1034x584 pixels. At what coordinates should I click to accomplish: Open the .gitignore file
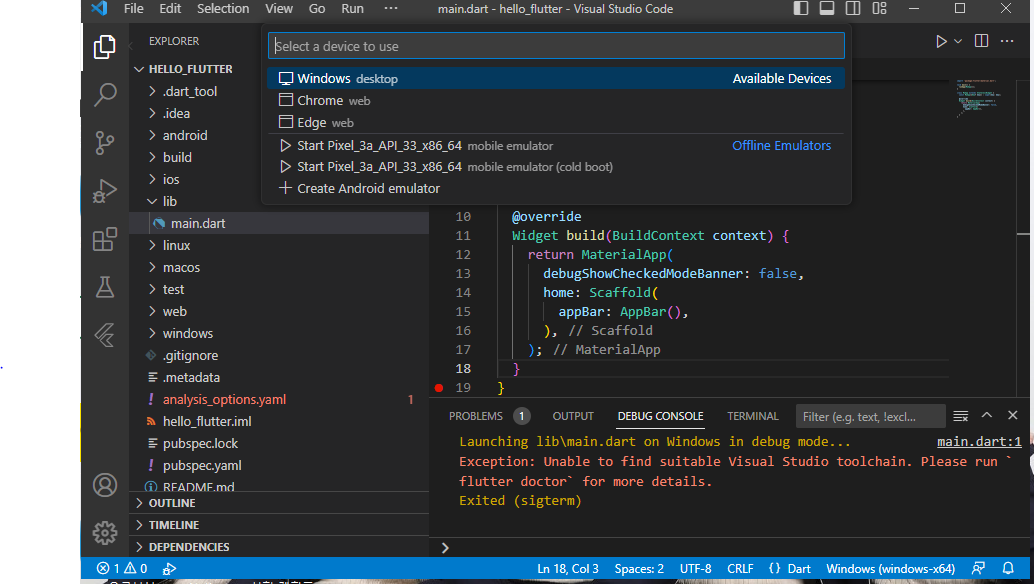pyautogui.click(x=279, y=355)
